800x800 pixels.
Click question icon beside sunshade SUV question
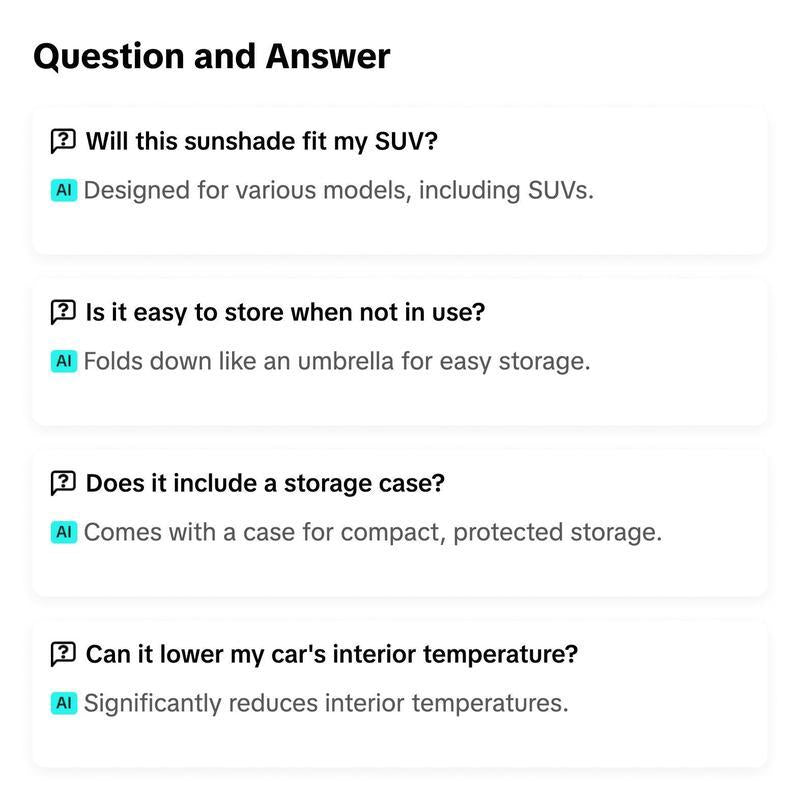(63, 141)
